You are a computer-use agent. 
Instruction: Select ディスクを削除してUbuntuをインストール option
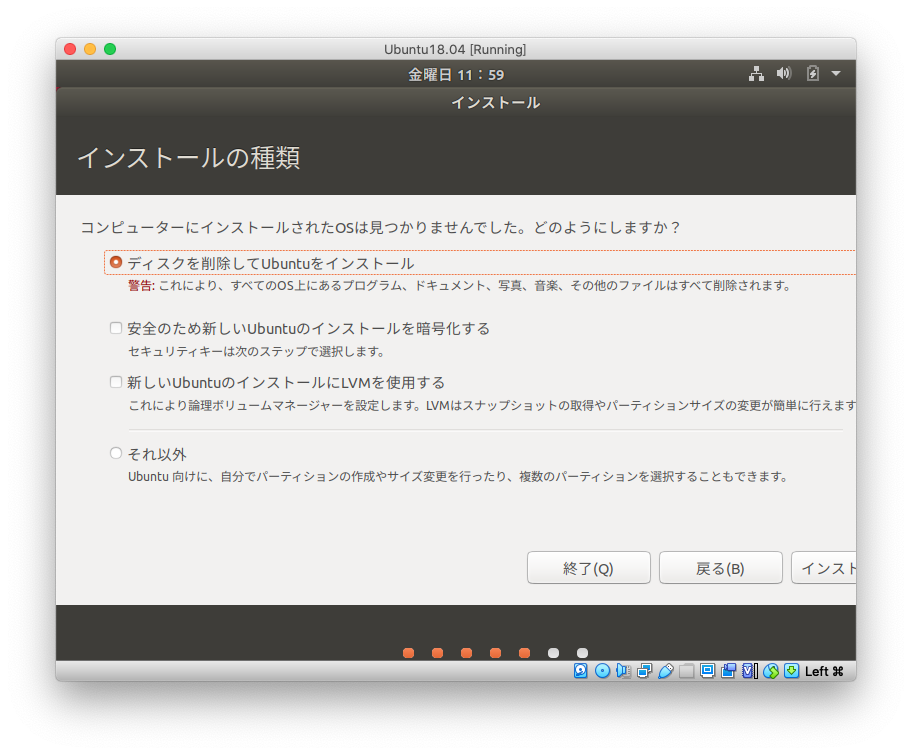click(x=117, y=261)
